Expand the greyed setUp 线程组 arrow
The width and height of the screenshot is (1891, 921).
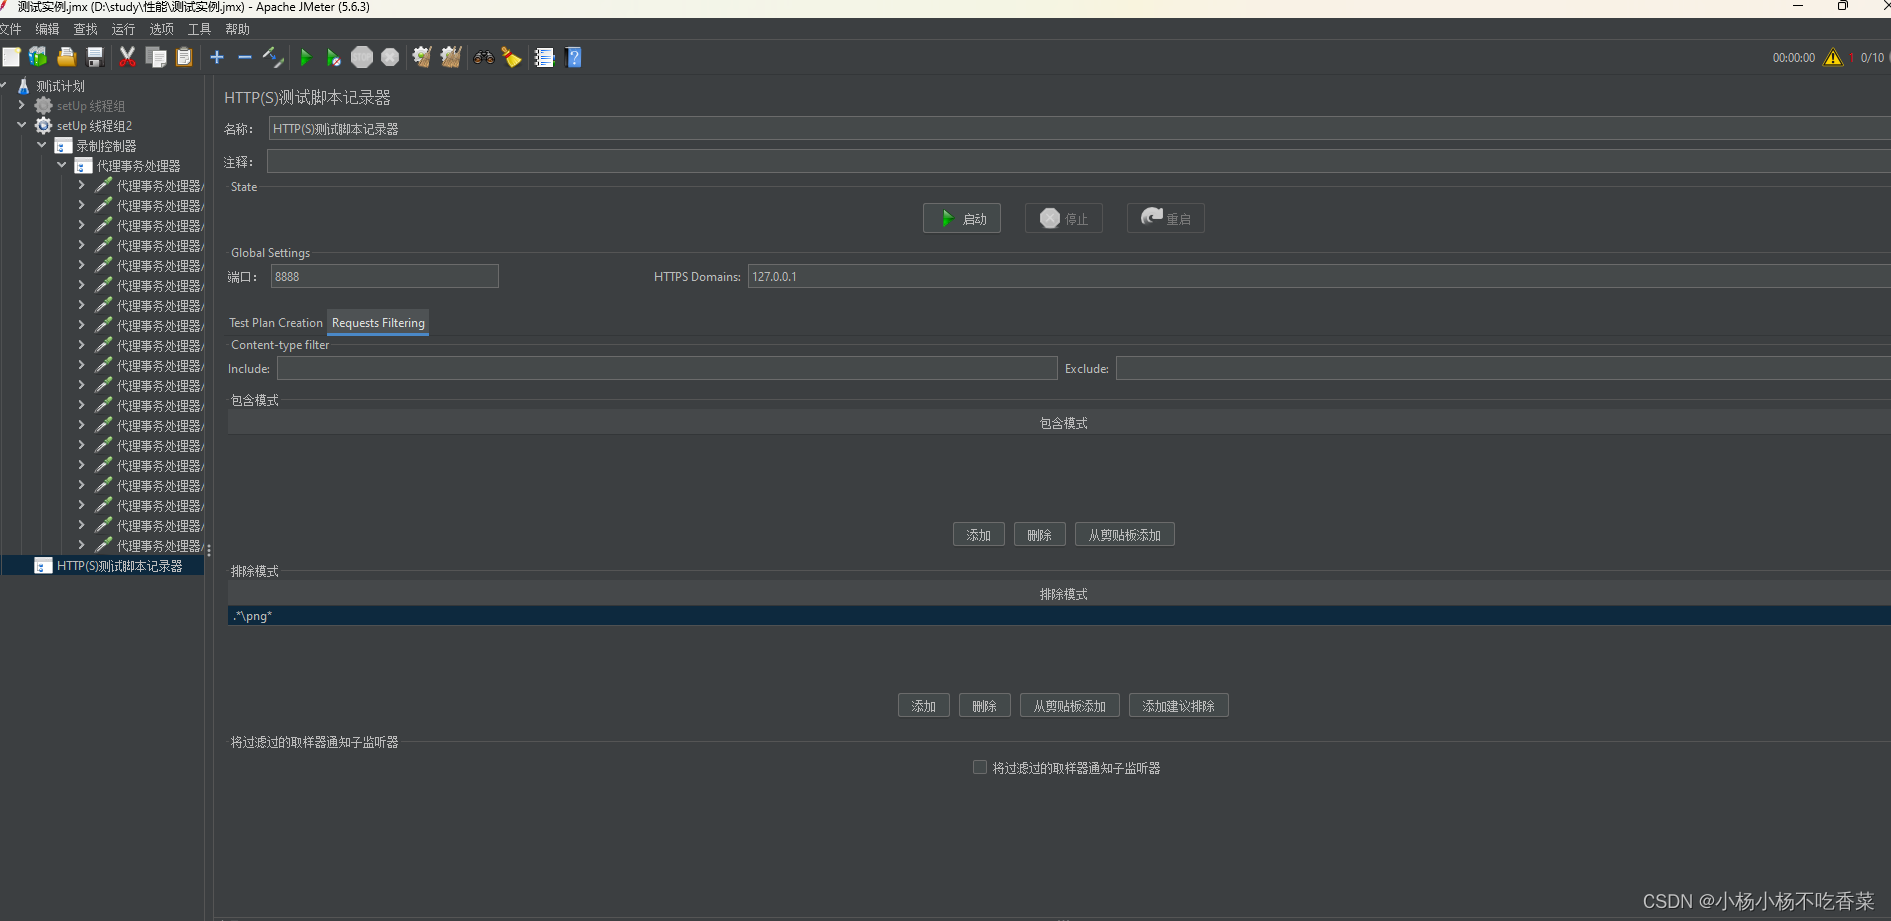[x=22, y=105]
